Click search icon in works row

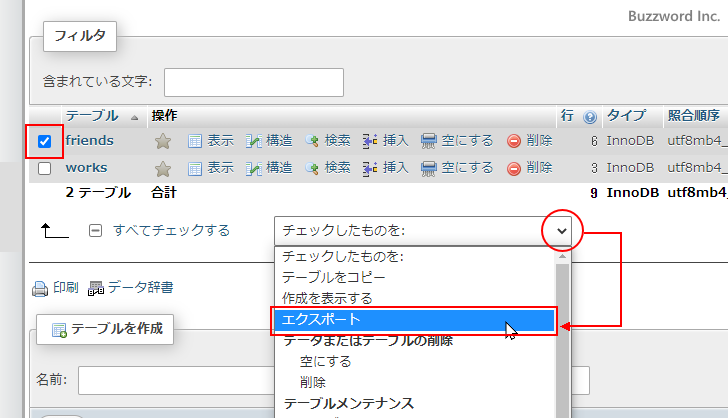(x=312, y=169)
